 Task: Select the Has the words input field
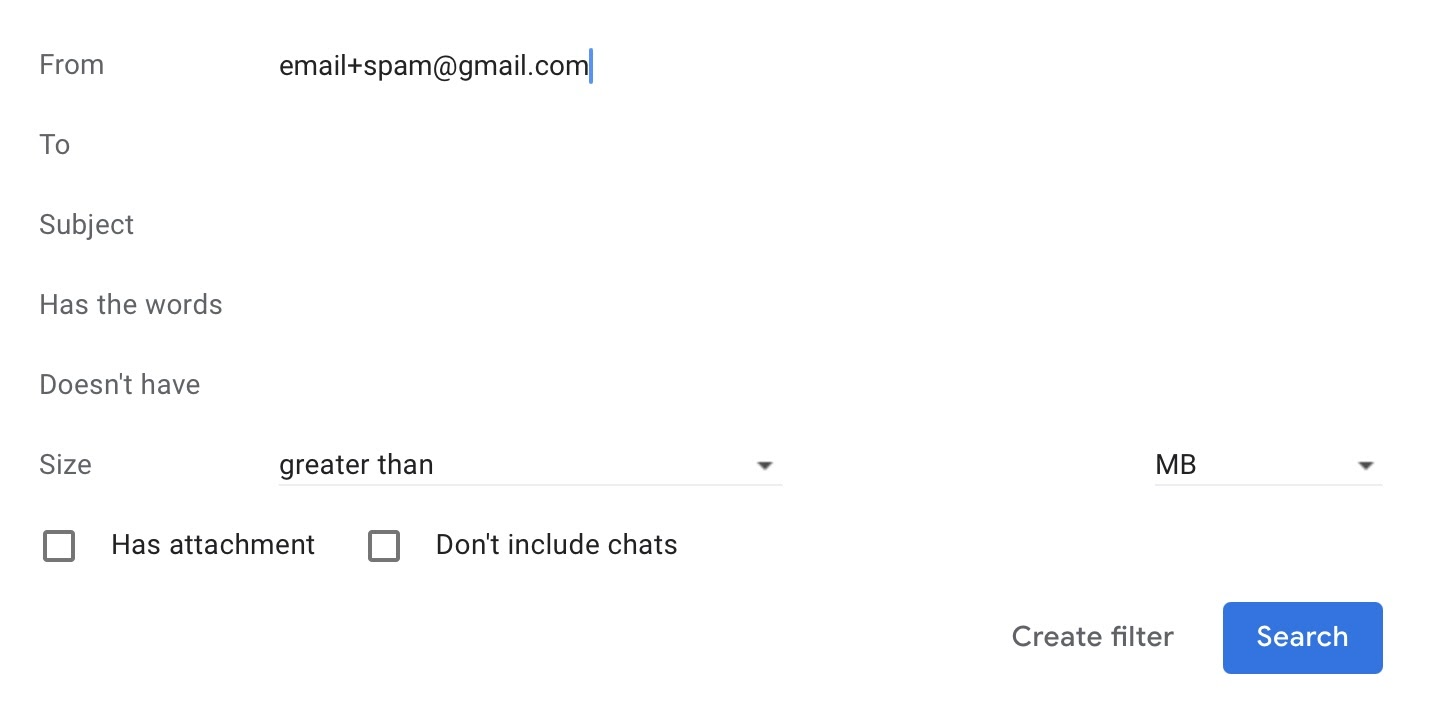coord(830,306)
